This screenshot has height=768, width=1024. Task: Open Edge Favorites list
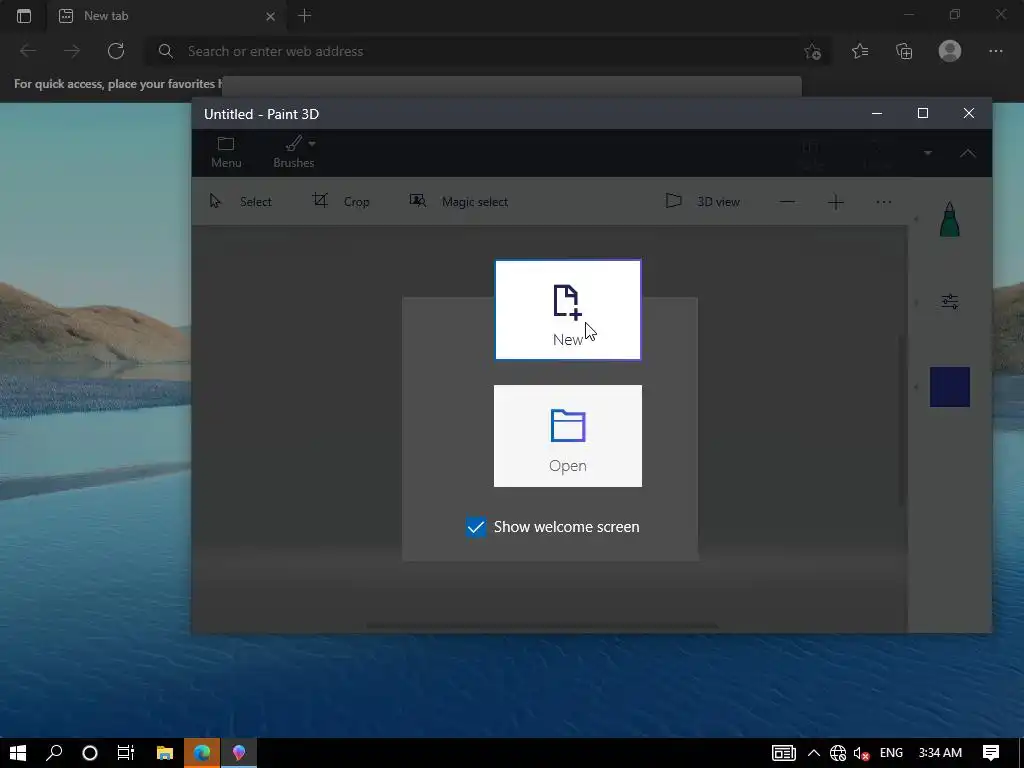[x=860, y=51]
